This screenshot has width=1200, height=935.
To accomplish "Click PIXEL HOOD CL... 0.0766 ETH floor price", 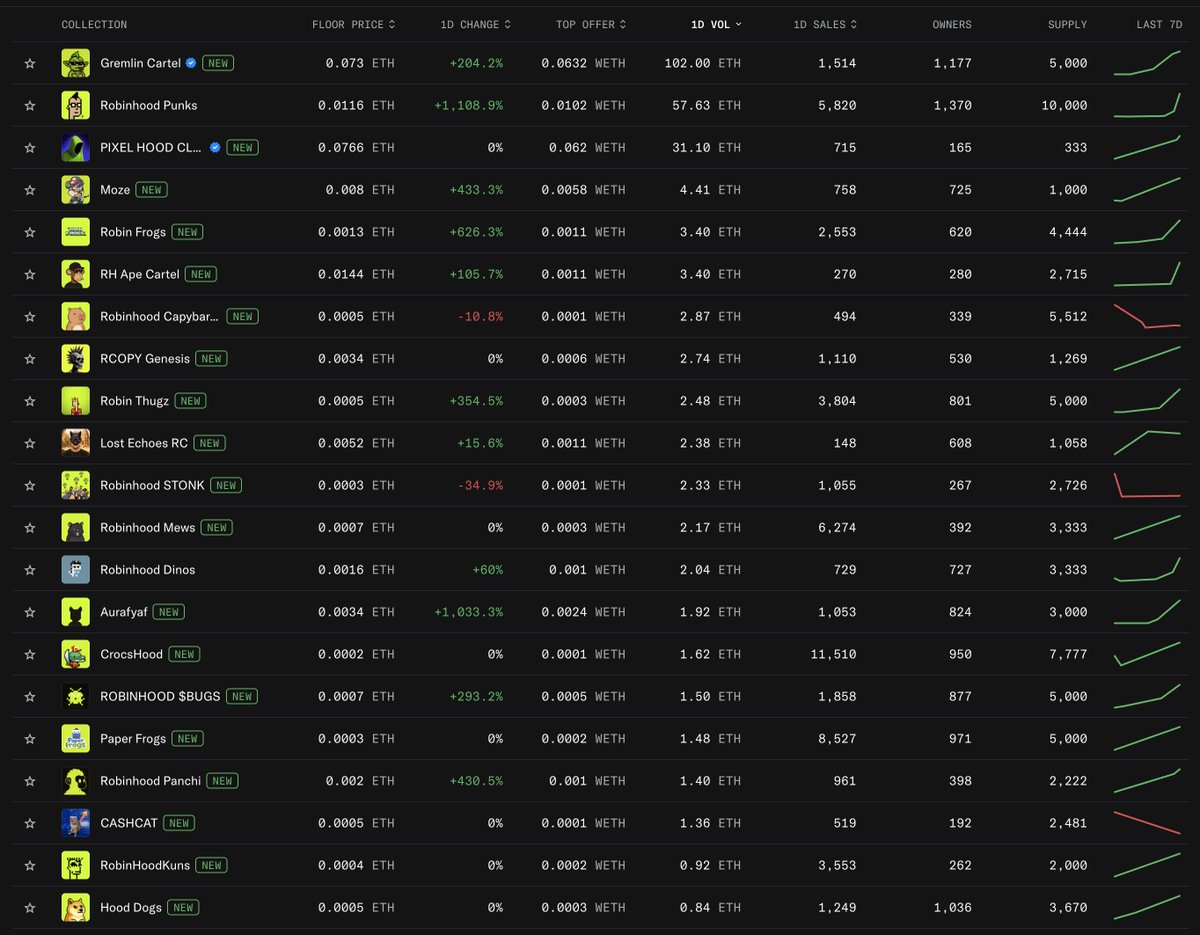I will coord(356,147).
